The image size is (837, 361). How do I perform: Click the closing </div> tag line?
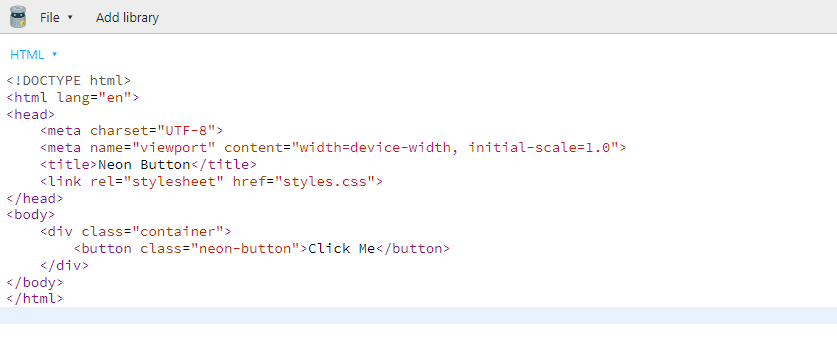click(65, 265)
